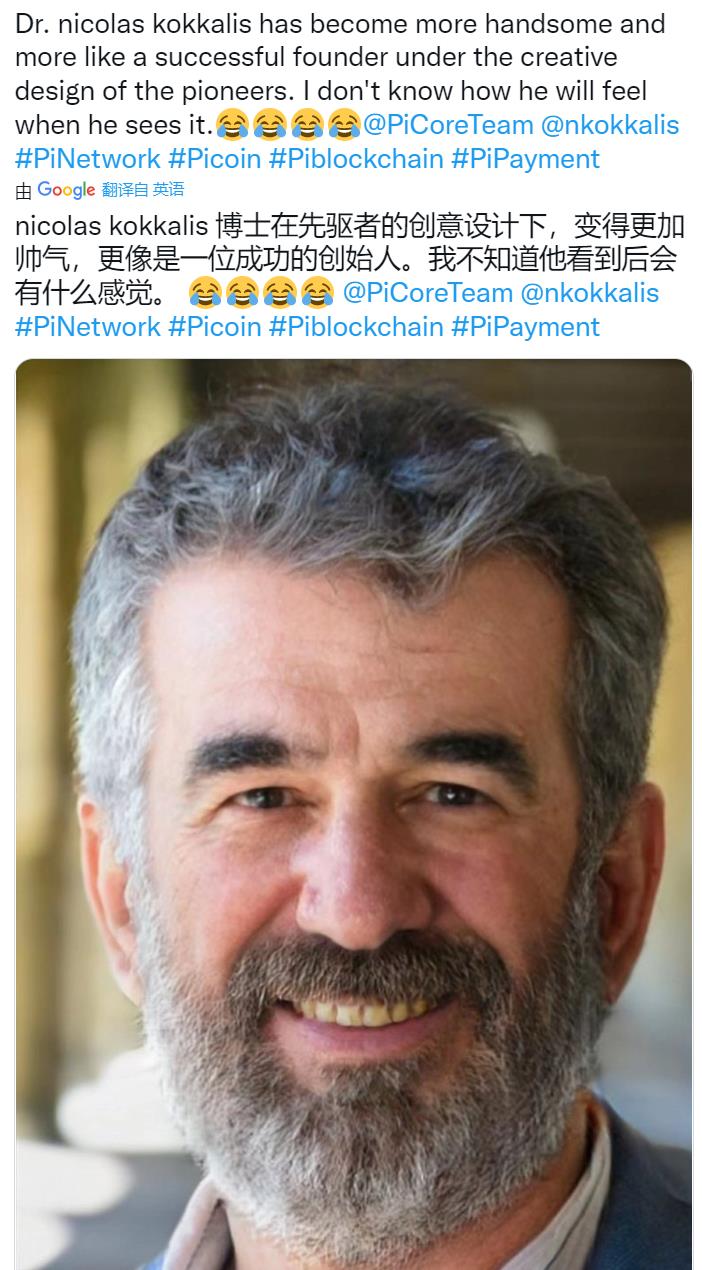Open @nkokkalis mention in English tweet
Screen dimensions: 702x1270
[610, 125]
